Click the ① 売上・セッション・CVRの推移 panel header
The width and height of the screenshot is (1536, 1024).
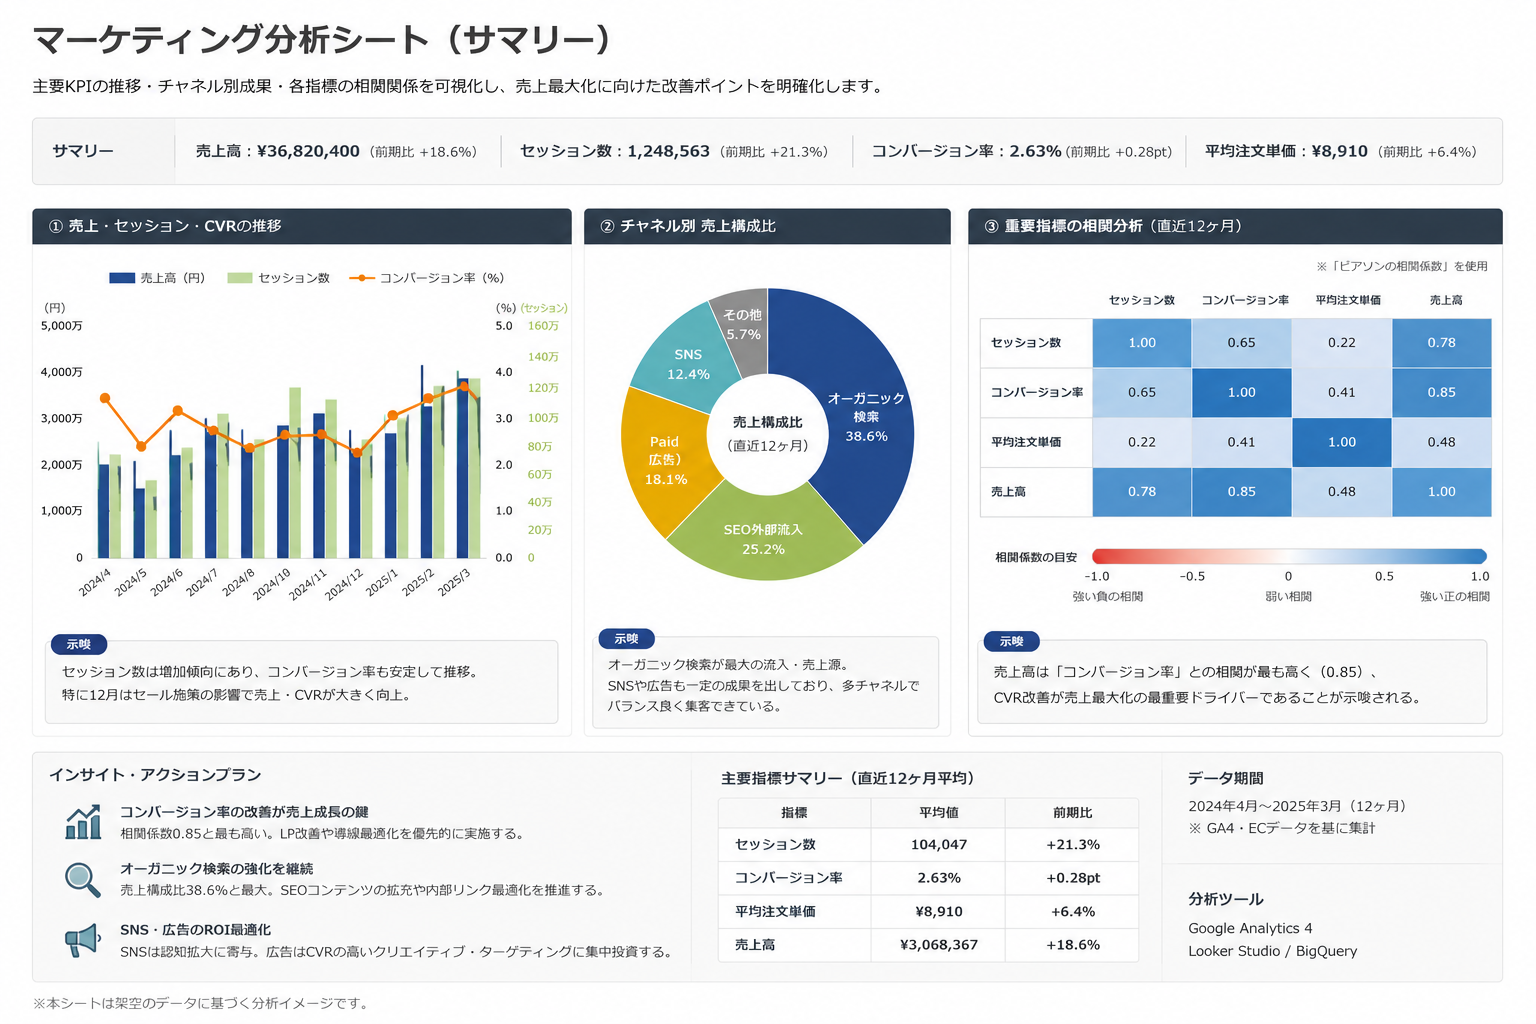click(x=302, y=226)
